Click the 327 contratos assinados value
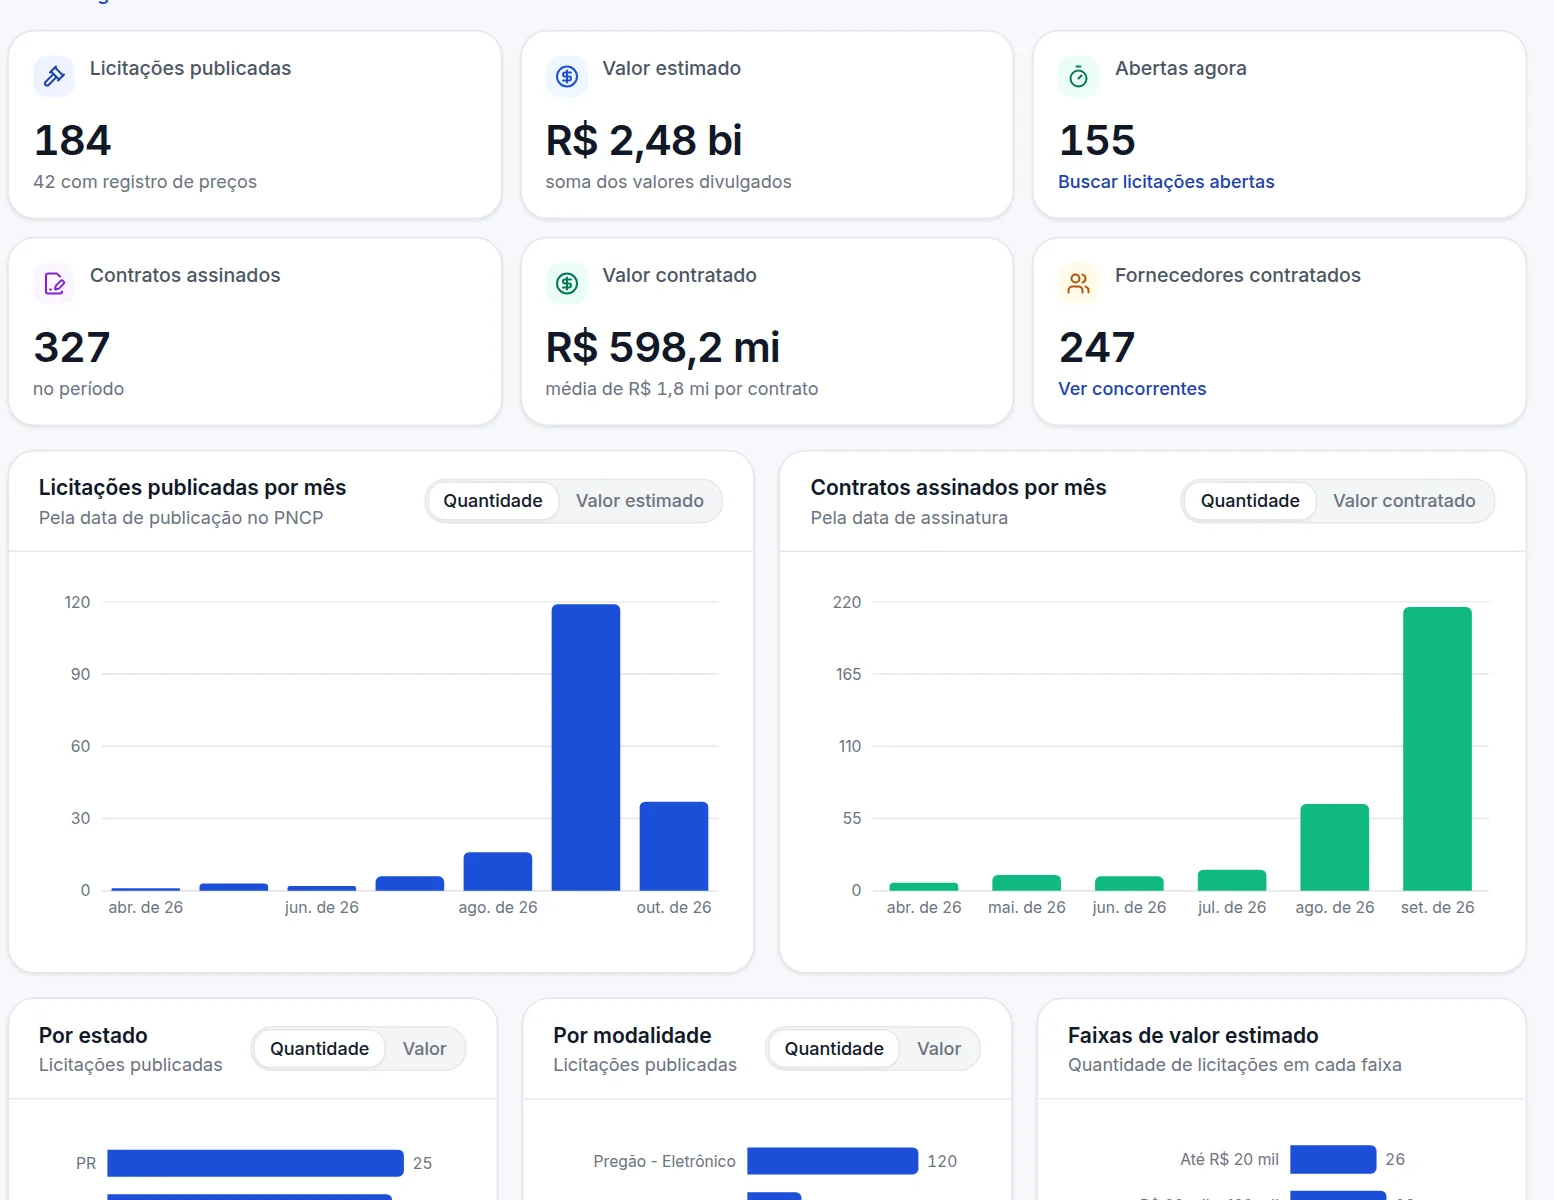The image size is (1554, 1200). tap(72, 347)
